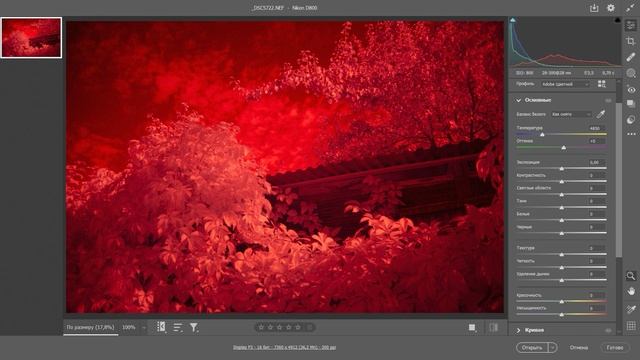
Task: Open the arrow dropdown beside Открыть
Action: click(552, 347)
